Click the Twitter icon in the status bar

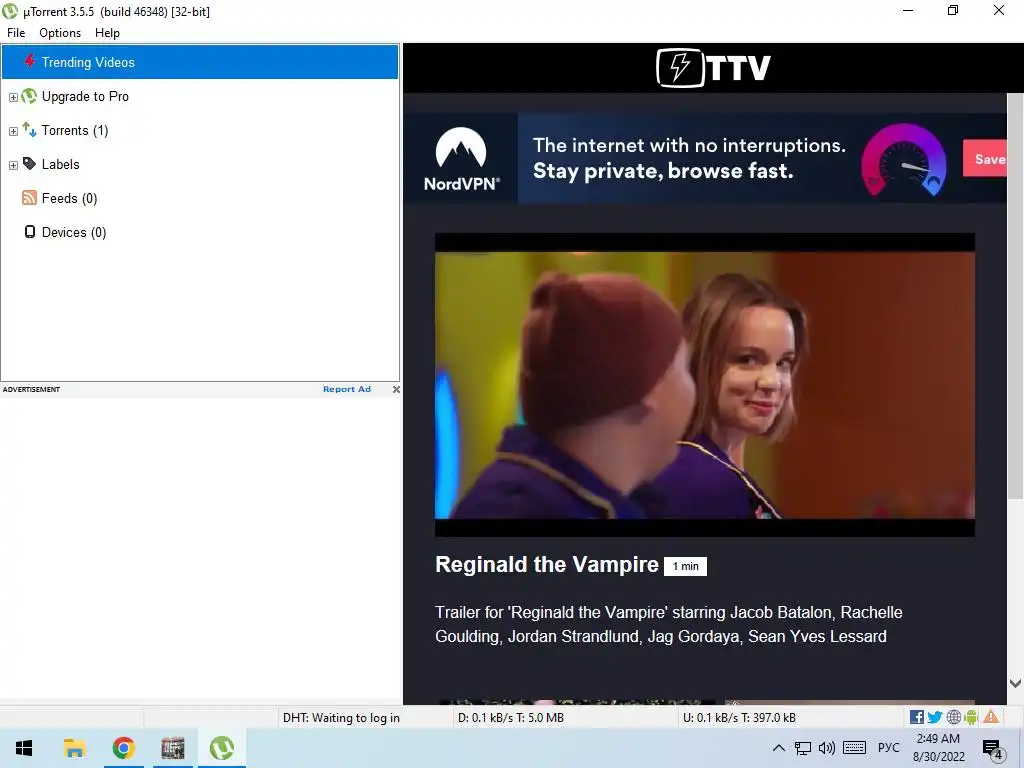click(x=935, y=717)
